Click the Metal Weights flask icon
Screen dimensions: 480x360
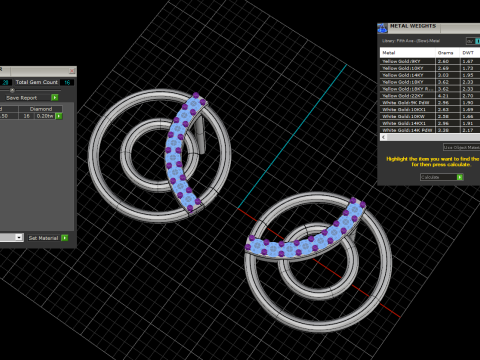382,28
